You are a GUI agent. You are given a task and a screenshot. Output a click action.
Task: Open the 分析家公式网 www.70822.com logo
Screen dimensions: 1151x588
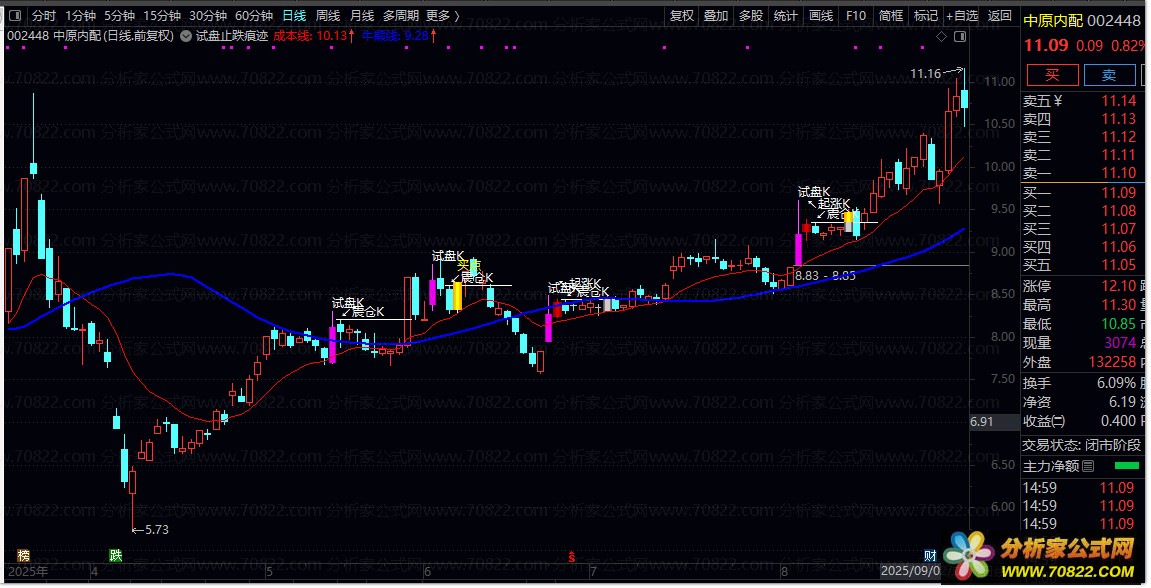[1041, 556]
